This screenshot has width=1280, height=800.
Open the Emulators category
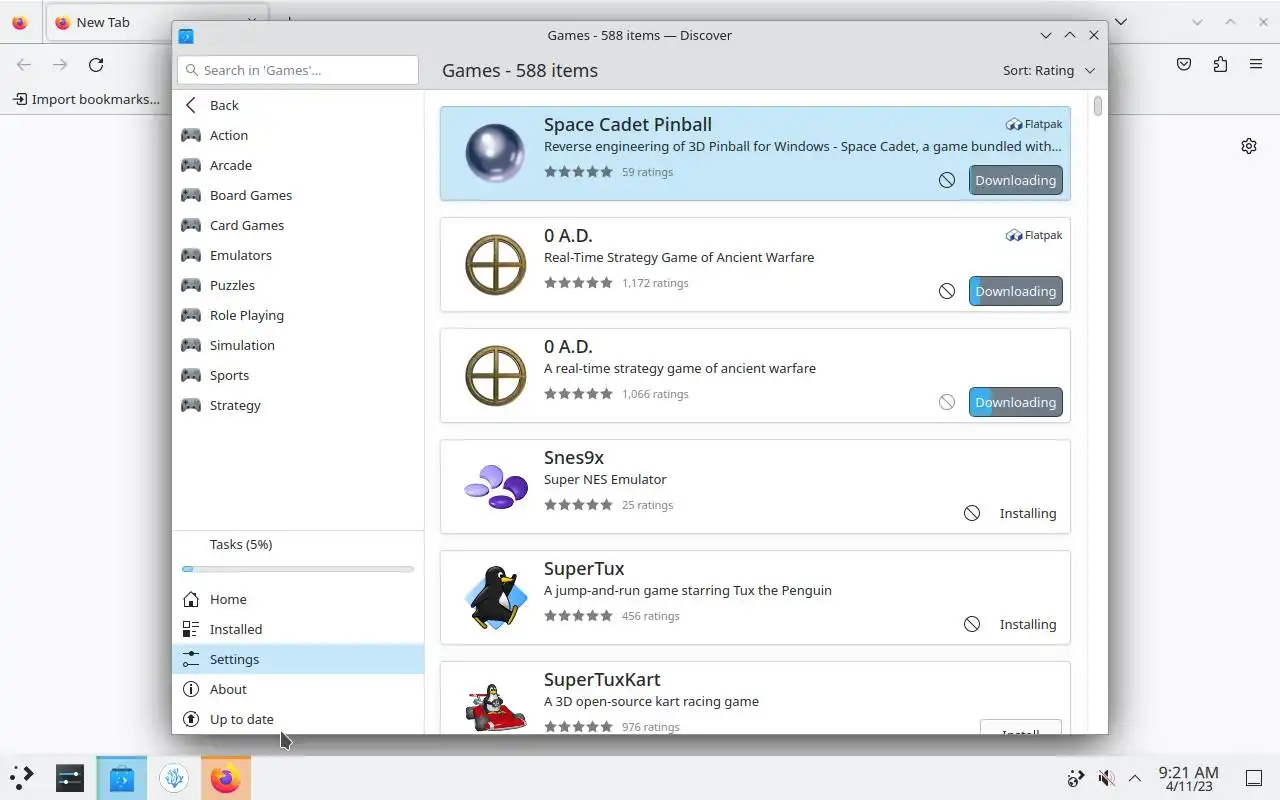[298, 255]
